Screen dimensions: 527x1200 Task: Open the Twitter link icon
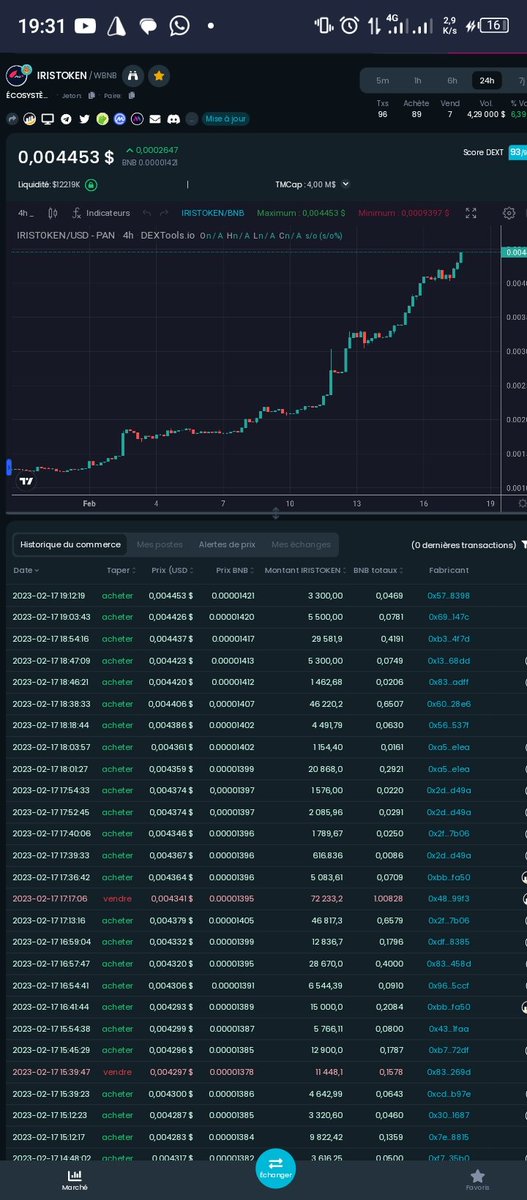(84, 119)
